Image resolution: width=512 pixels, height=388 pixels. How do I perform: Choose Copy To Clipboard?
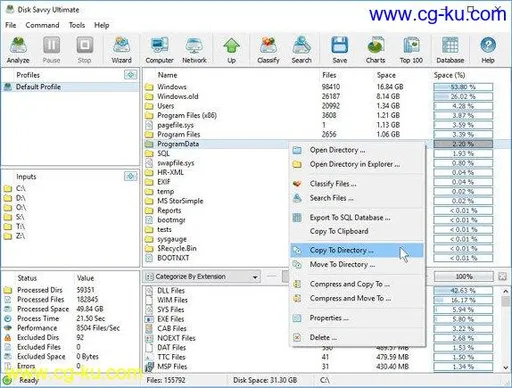coord(357,231)
